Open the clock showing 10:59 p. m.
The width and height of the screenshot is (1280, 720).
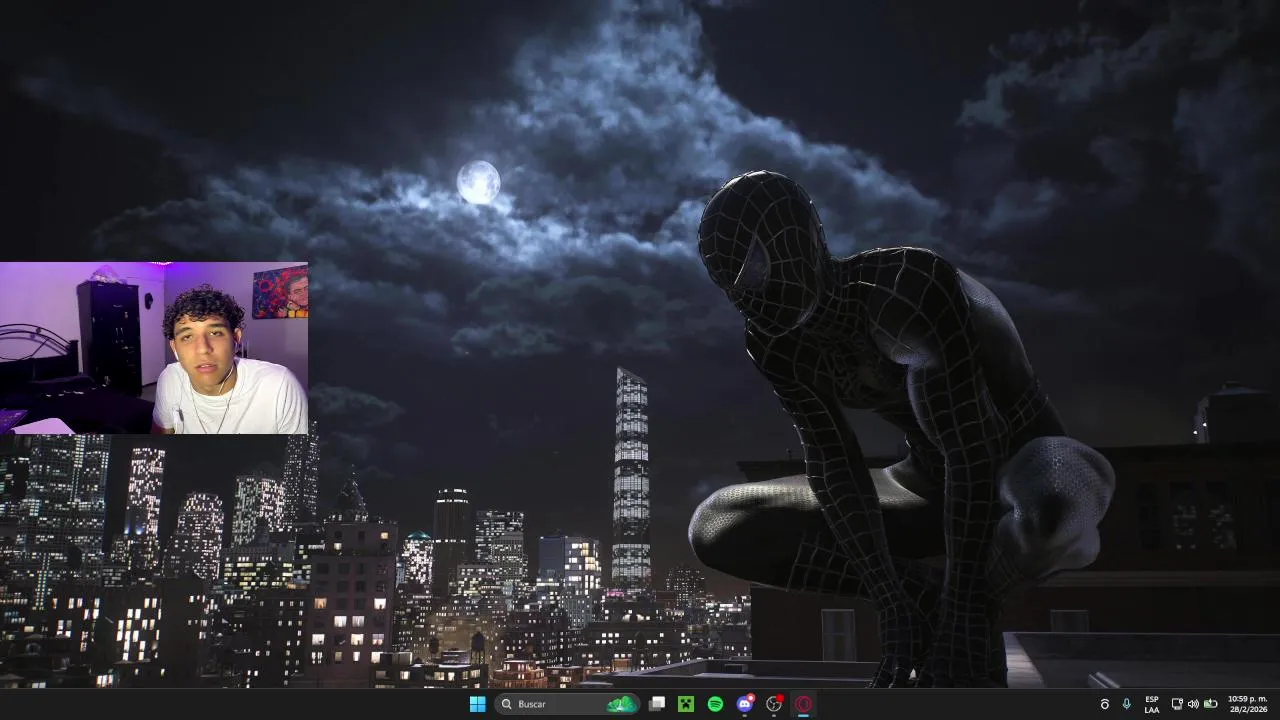(1247, 704)
